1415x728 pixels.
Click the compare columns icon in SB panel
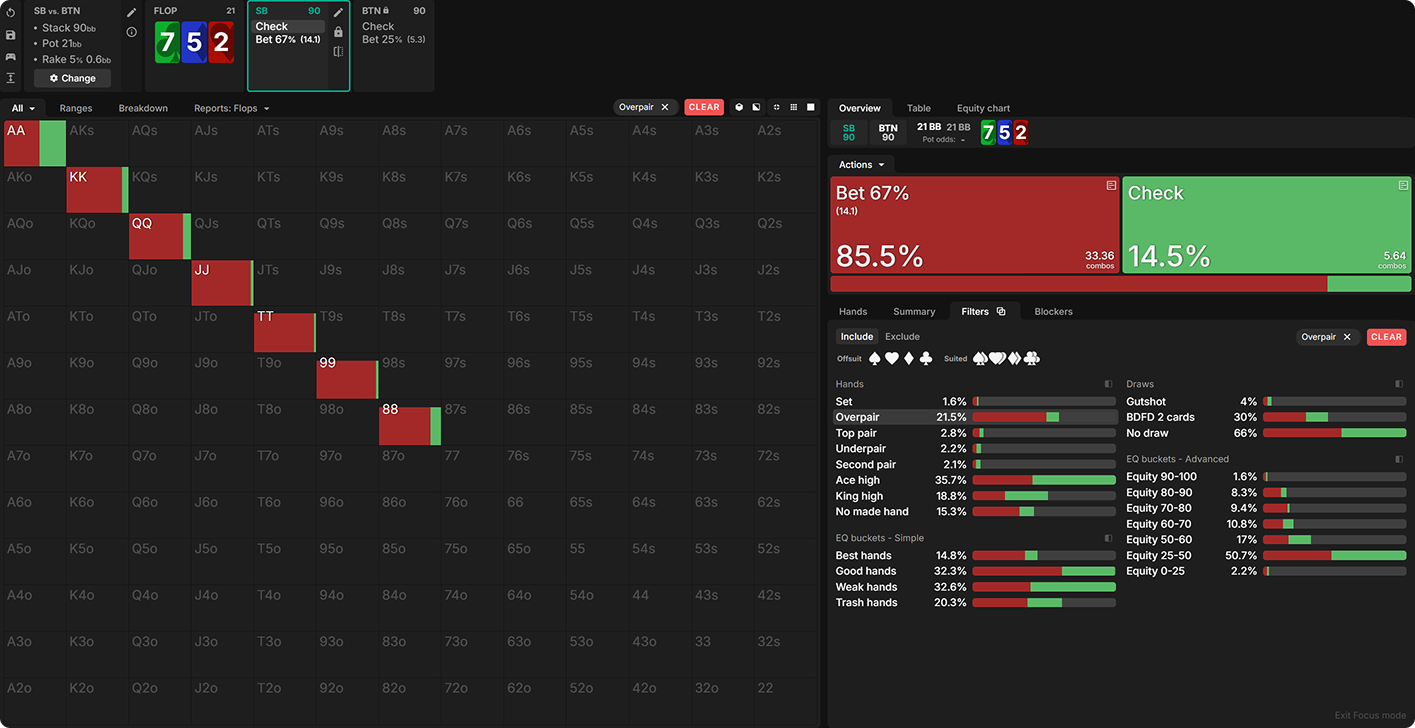(x=338, y=52)
